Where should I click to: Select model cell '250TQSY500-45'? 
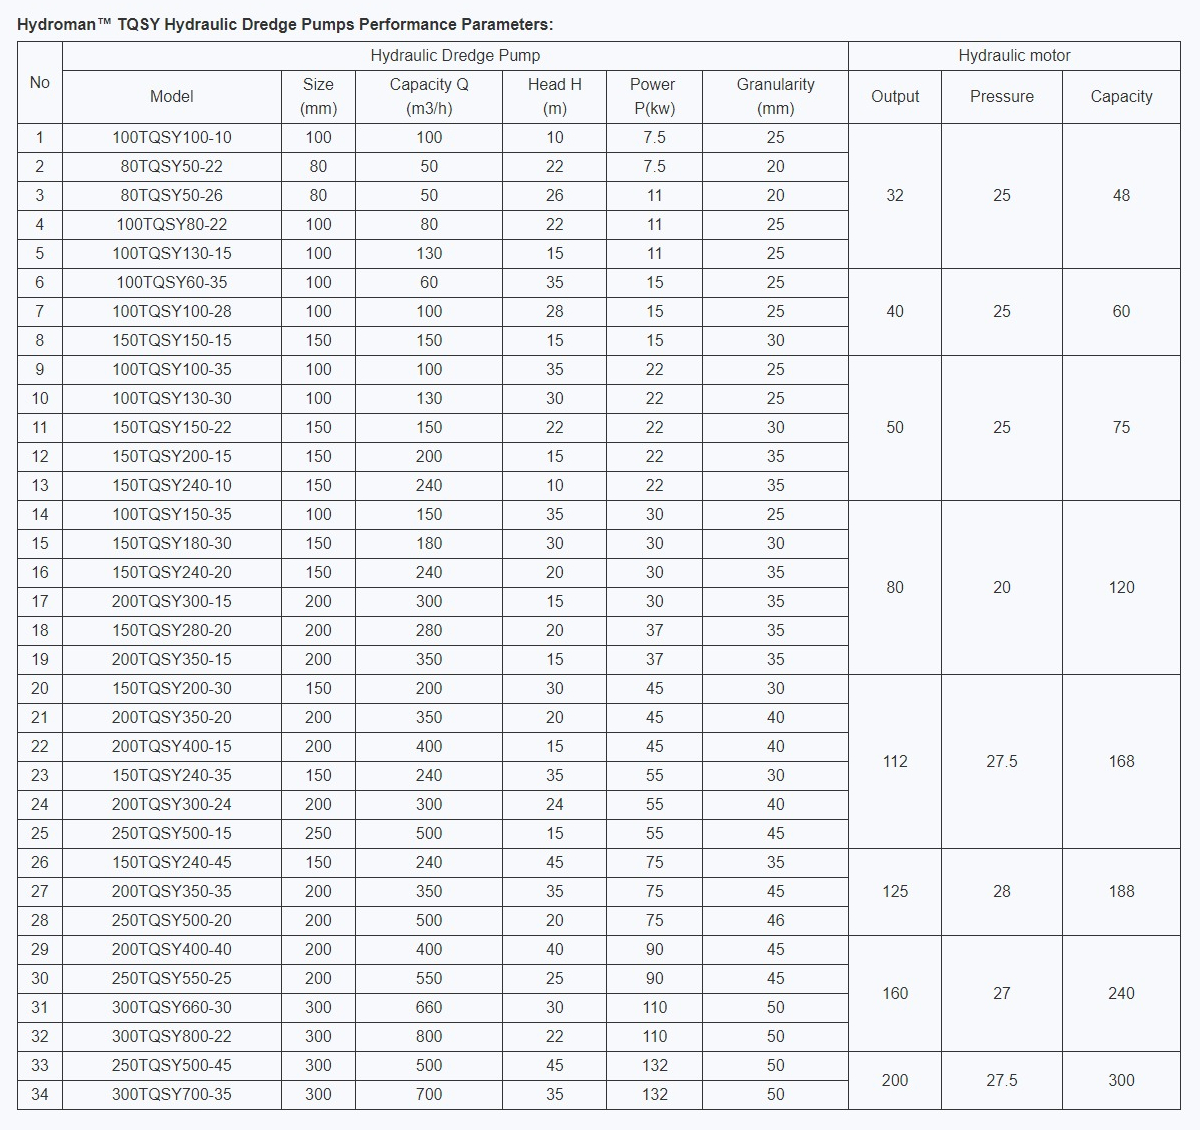tap(172, 1066)
